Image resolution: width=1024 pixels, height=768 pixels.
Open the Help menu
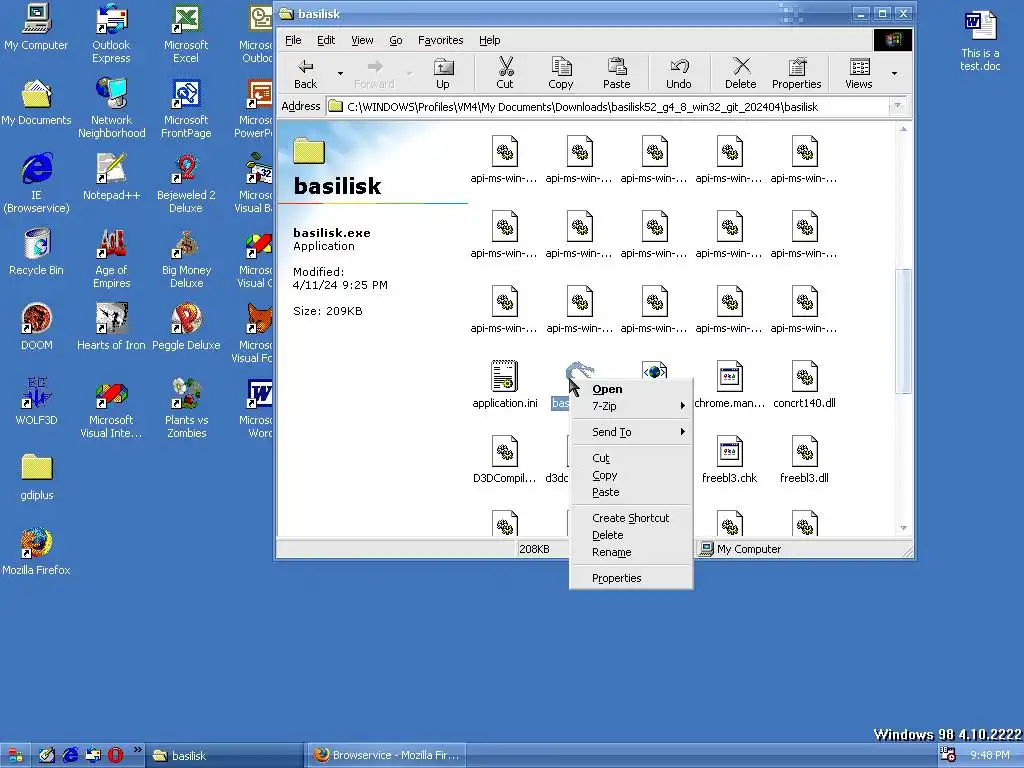click(x=489, y=40)
